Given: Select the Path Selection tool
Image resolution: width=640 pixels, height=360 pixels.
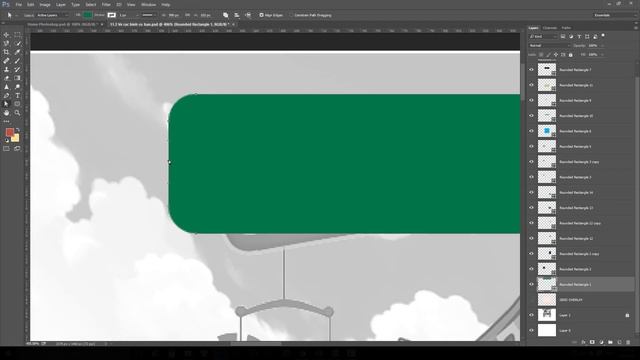Looking at the screenshot, I should click(6, 104).
